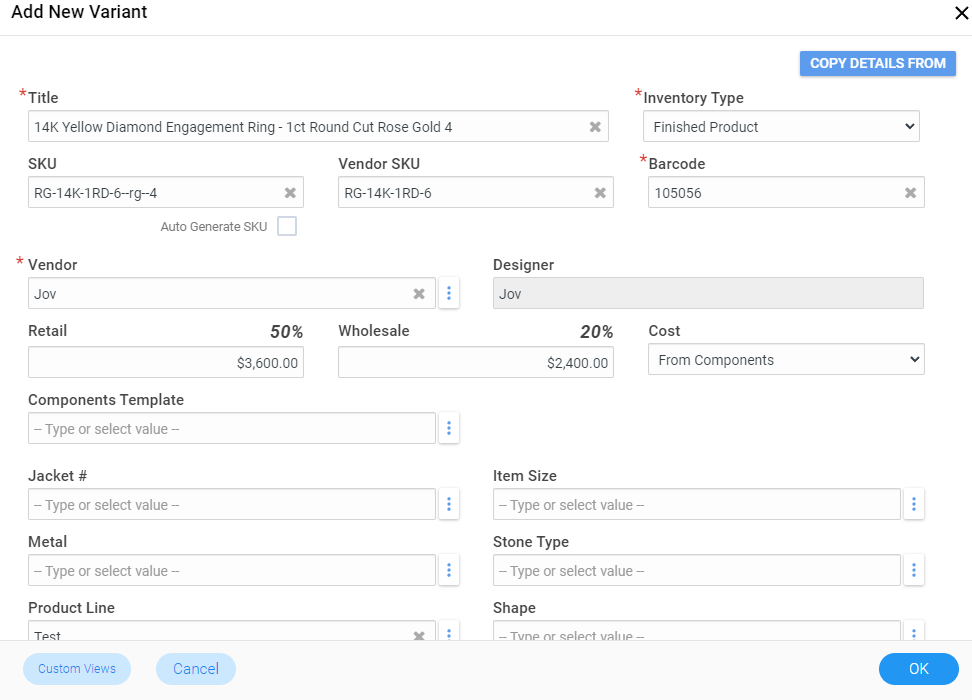Clear the Vendor SKU field
The width and height of the screenshot is (972, 700).
pyautogui.click(x=600, y=193)
